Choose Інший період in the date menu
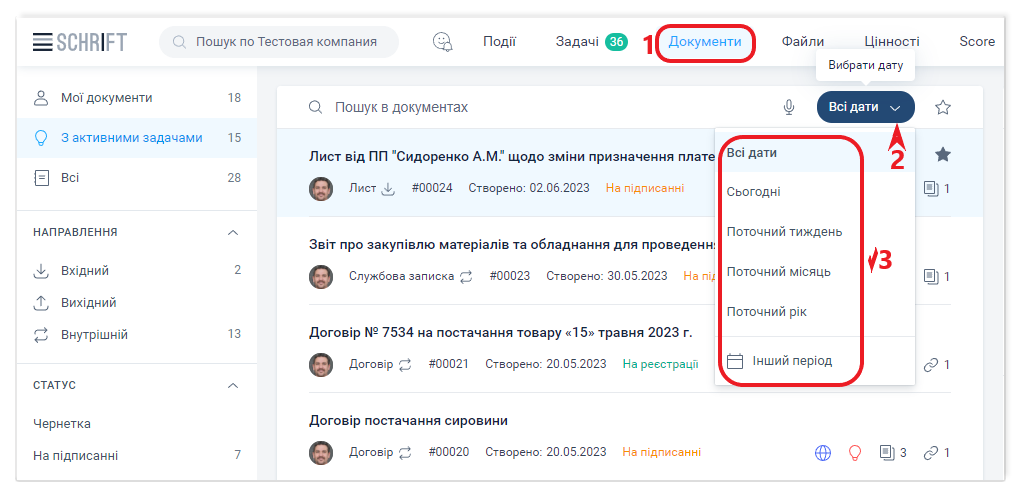This screenshot has width=1021, height=494. click(791, 361)
